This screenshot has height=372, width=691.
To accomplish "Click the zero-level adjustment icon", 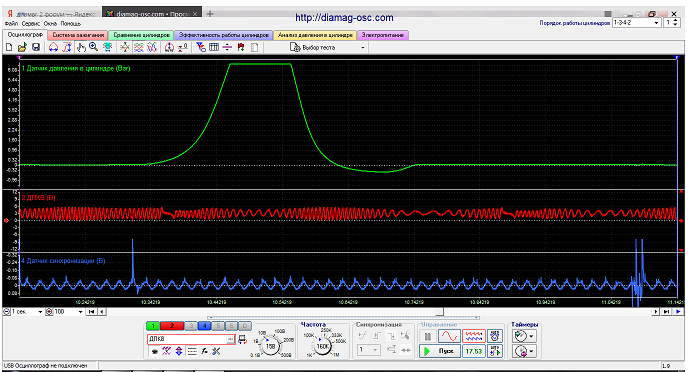I will coord(183,47).
